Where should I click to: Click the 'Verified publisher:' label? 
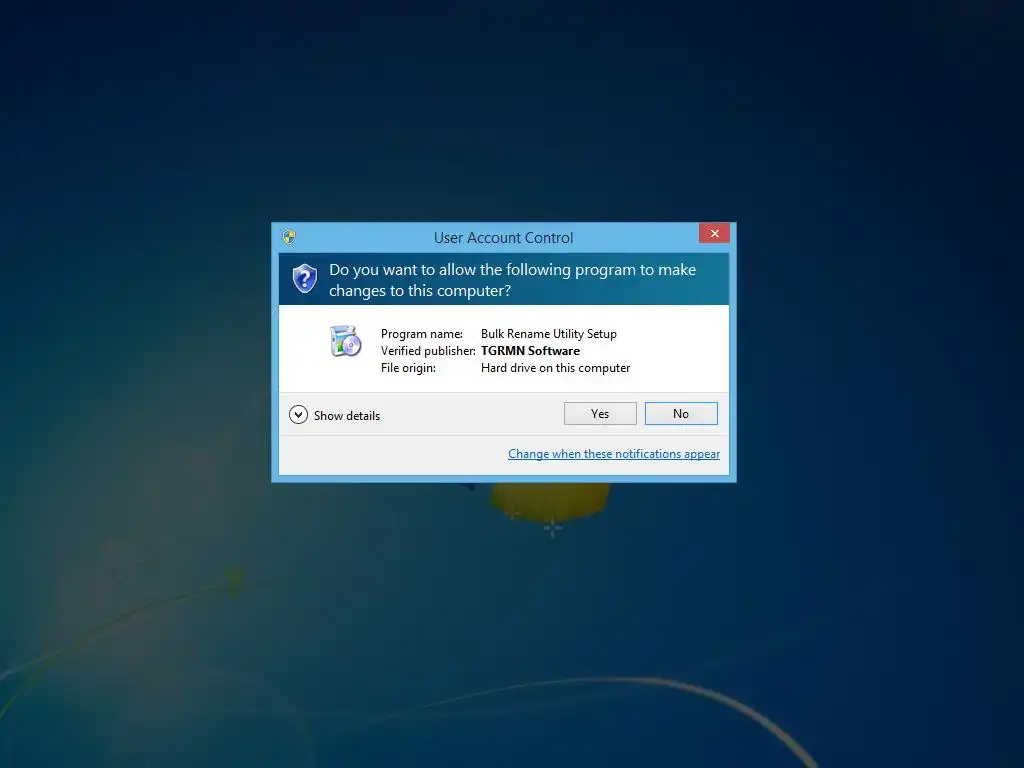click(428, 351)
